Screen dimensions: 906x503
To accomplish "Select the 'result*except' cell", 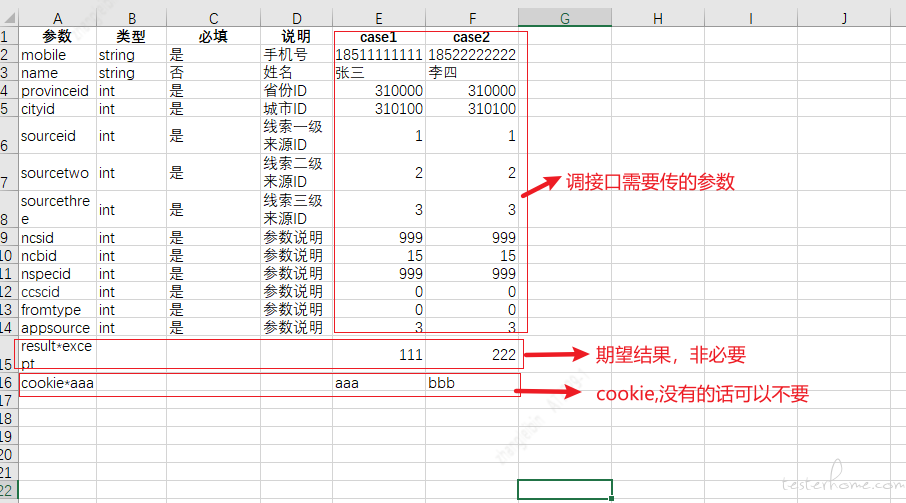I will [57, 355].
